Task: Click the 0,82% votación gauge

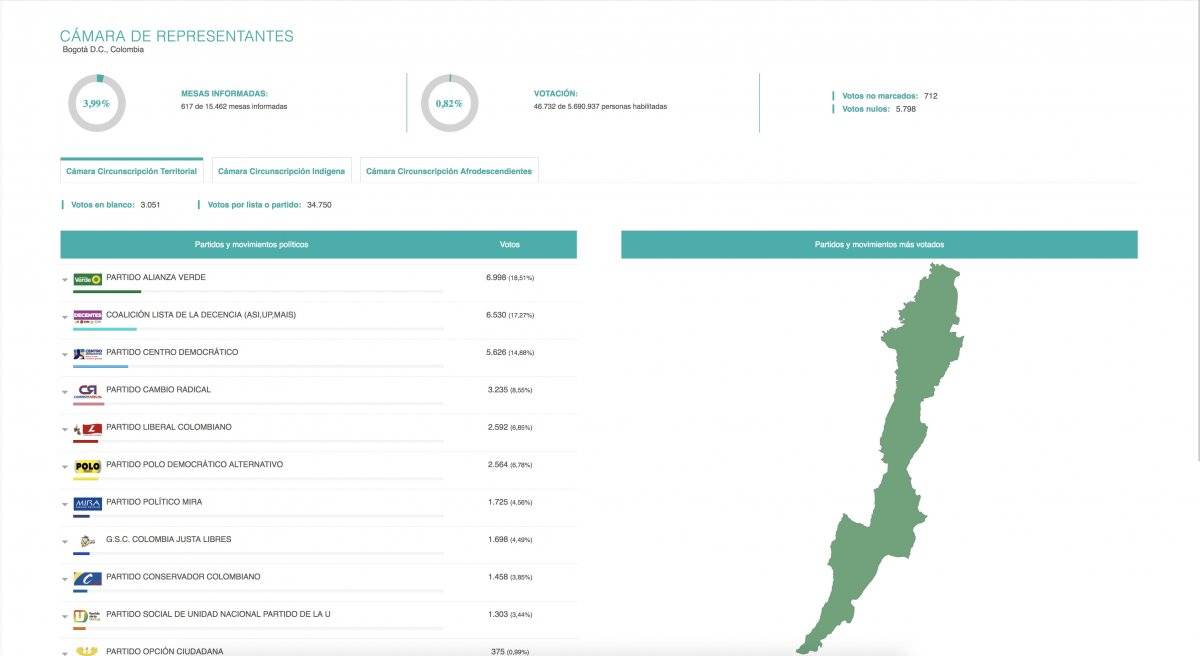Action: [x=449, y=103]
